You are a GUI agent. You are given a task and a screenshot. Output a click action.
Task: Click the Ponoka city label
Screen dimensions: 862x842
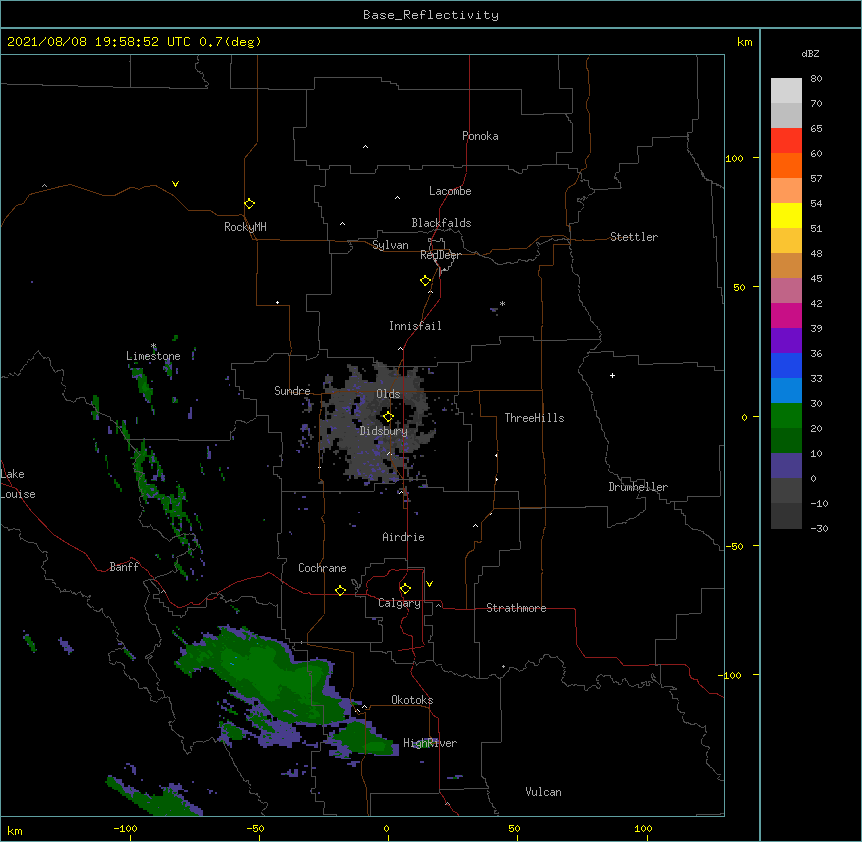[480, 136]
